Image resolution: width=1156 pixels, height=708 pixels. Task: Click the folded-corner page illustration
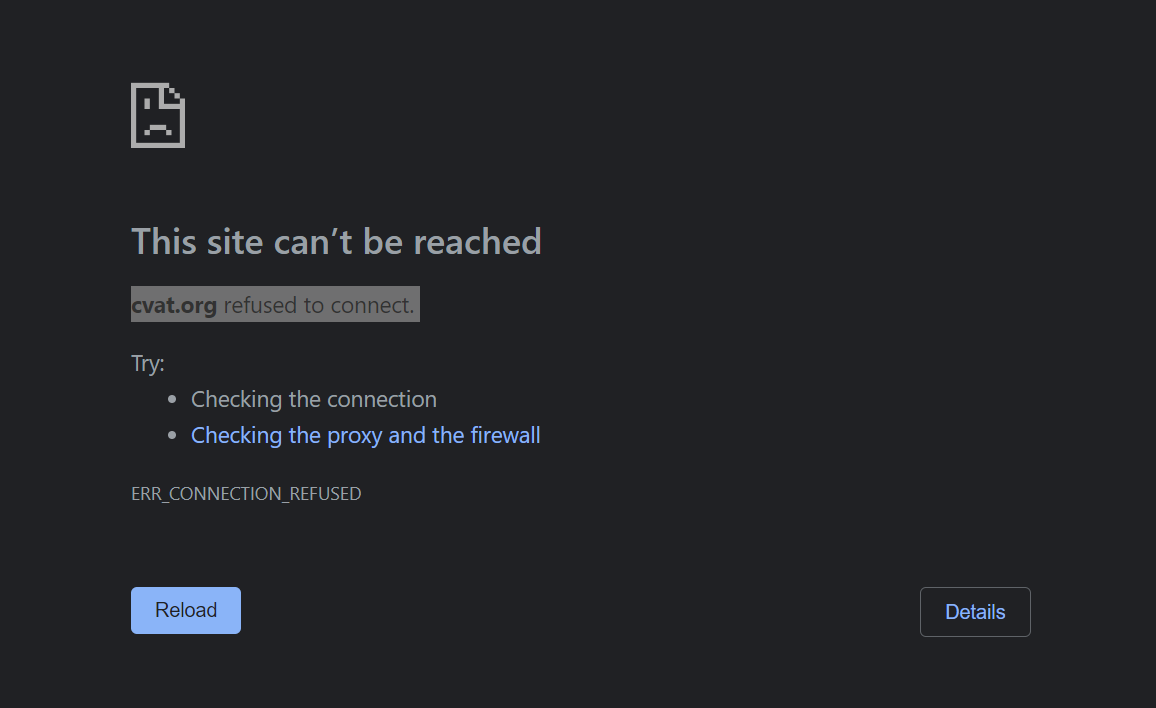[157, 114]
